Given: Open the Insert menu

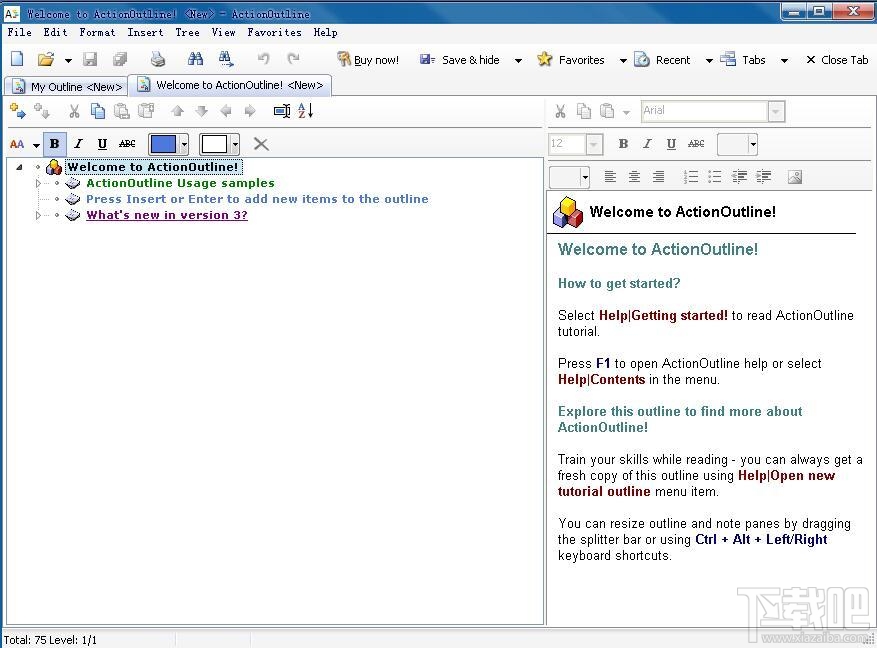Looking at the screenshot, I should click(x=145, y=32).
